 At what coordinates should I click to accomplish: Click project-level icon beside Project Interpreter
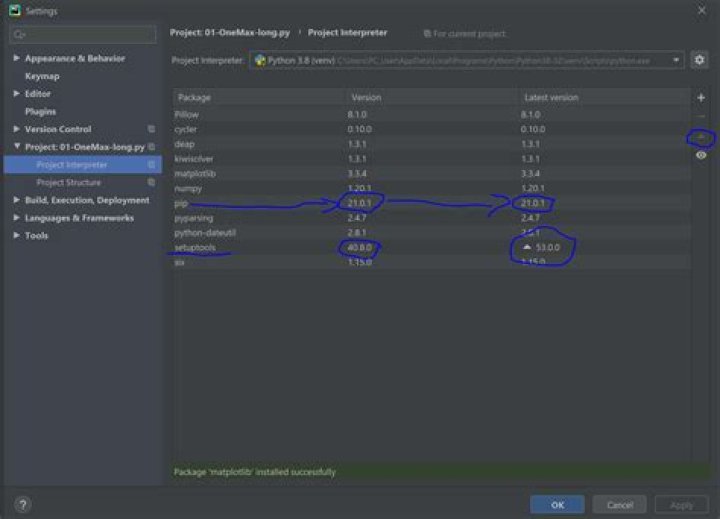click(151, 164)
